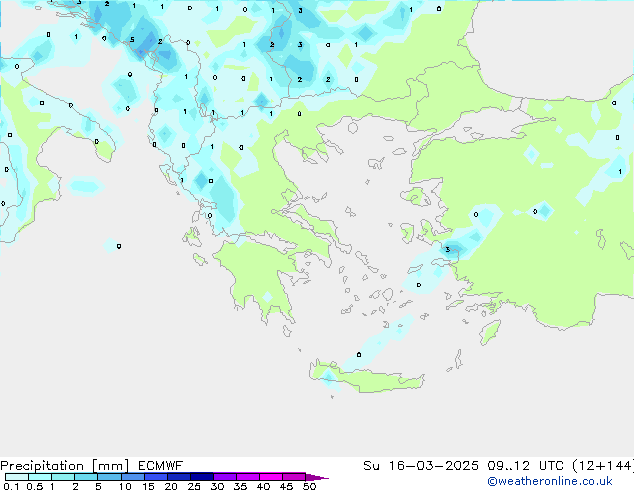Pick the legend swatch starting at 5 mm
Screen dimensions: 634x490
[x=109, y=477]
